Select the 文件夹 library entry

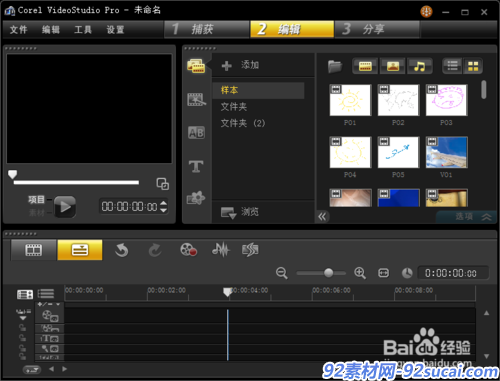coord(234,107)
